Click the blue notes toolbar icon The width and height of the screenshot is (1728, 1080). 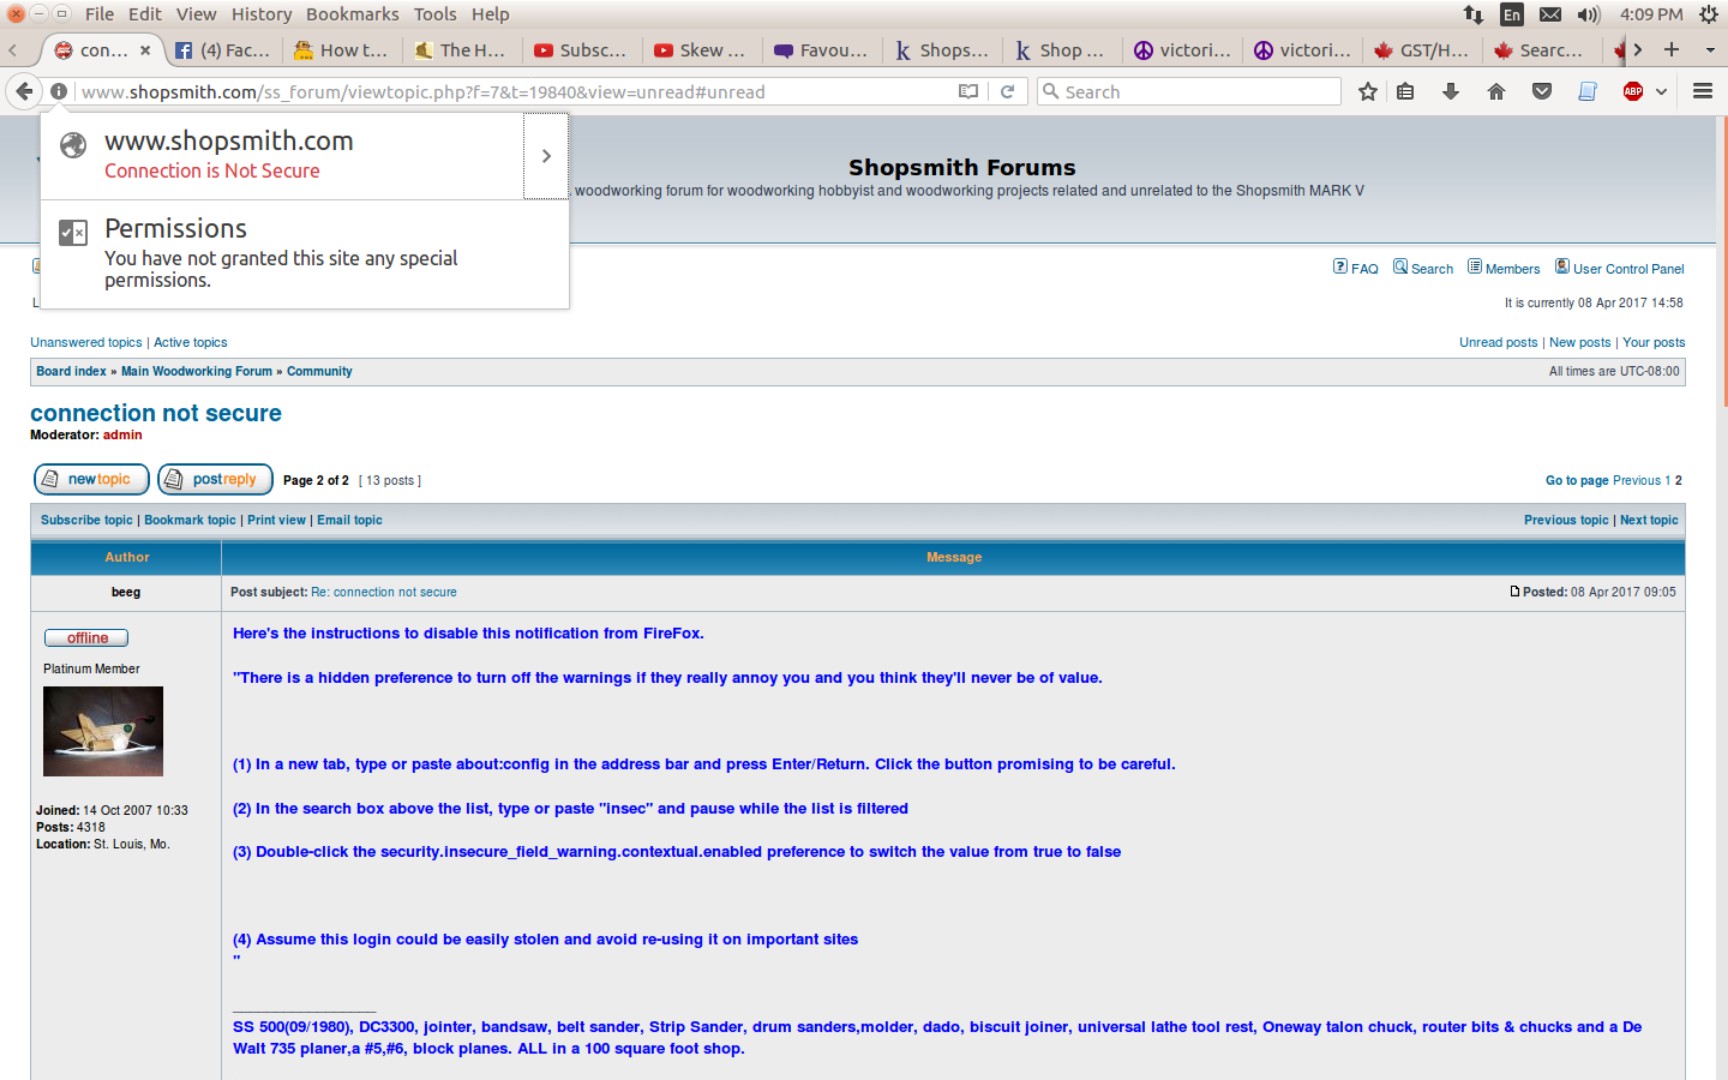pyautogui.click(x=1587, y=92)
